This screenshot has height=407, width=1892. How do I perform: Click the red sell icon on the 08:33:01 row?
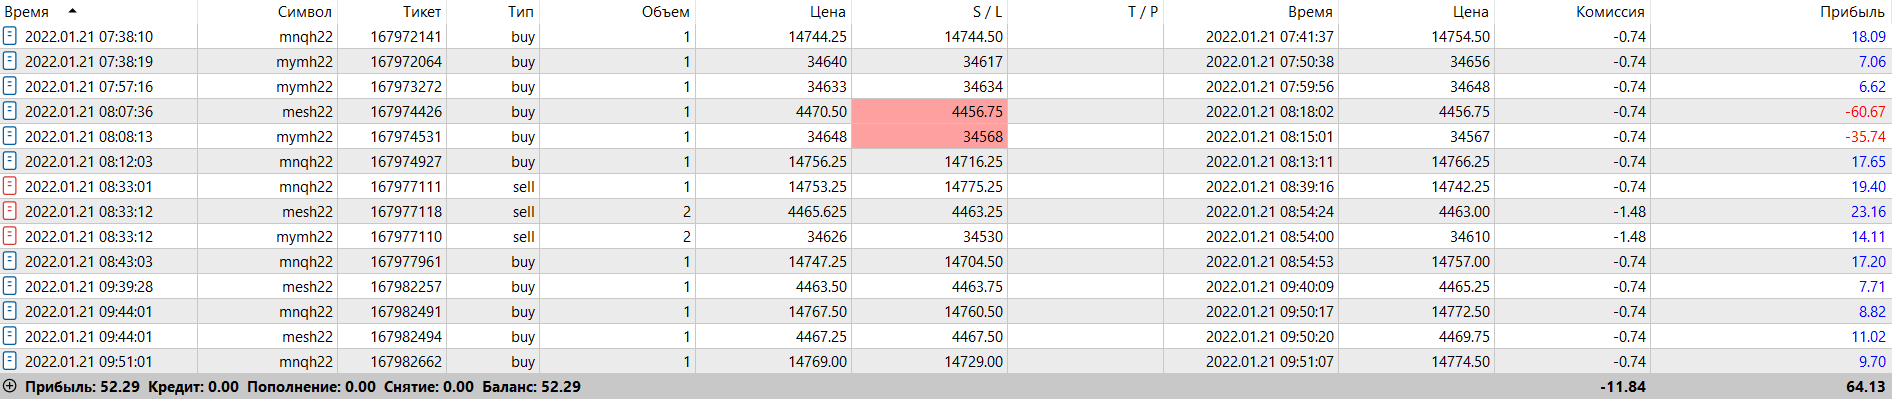click(10, 186)
